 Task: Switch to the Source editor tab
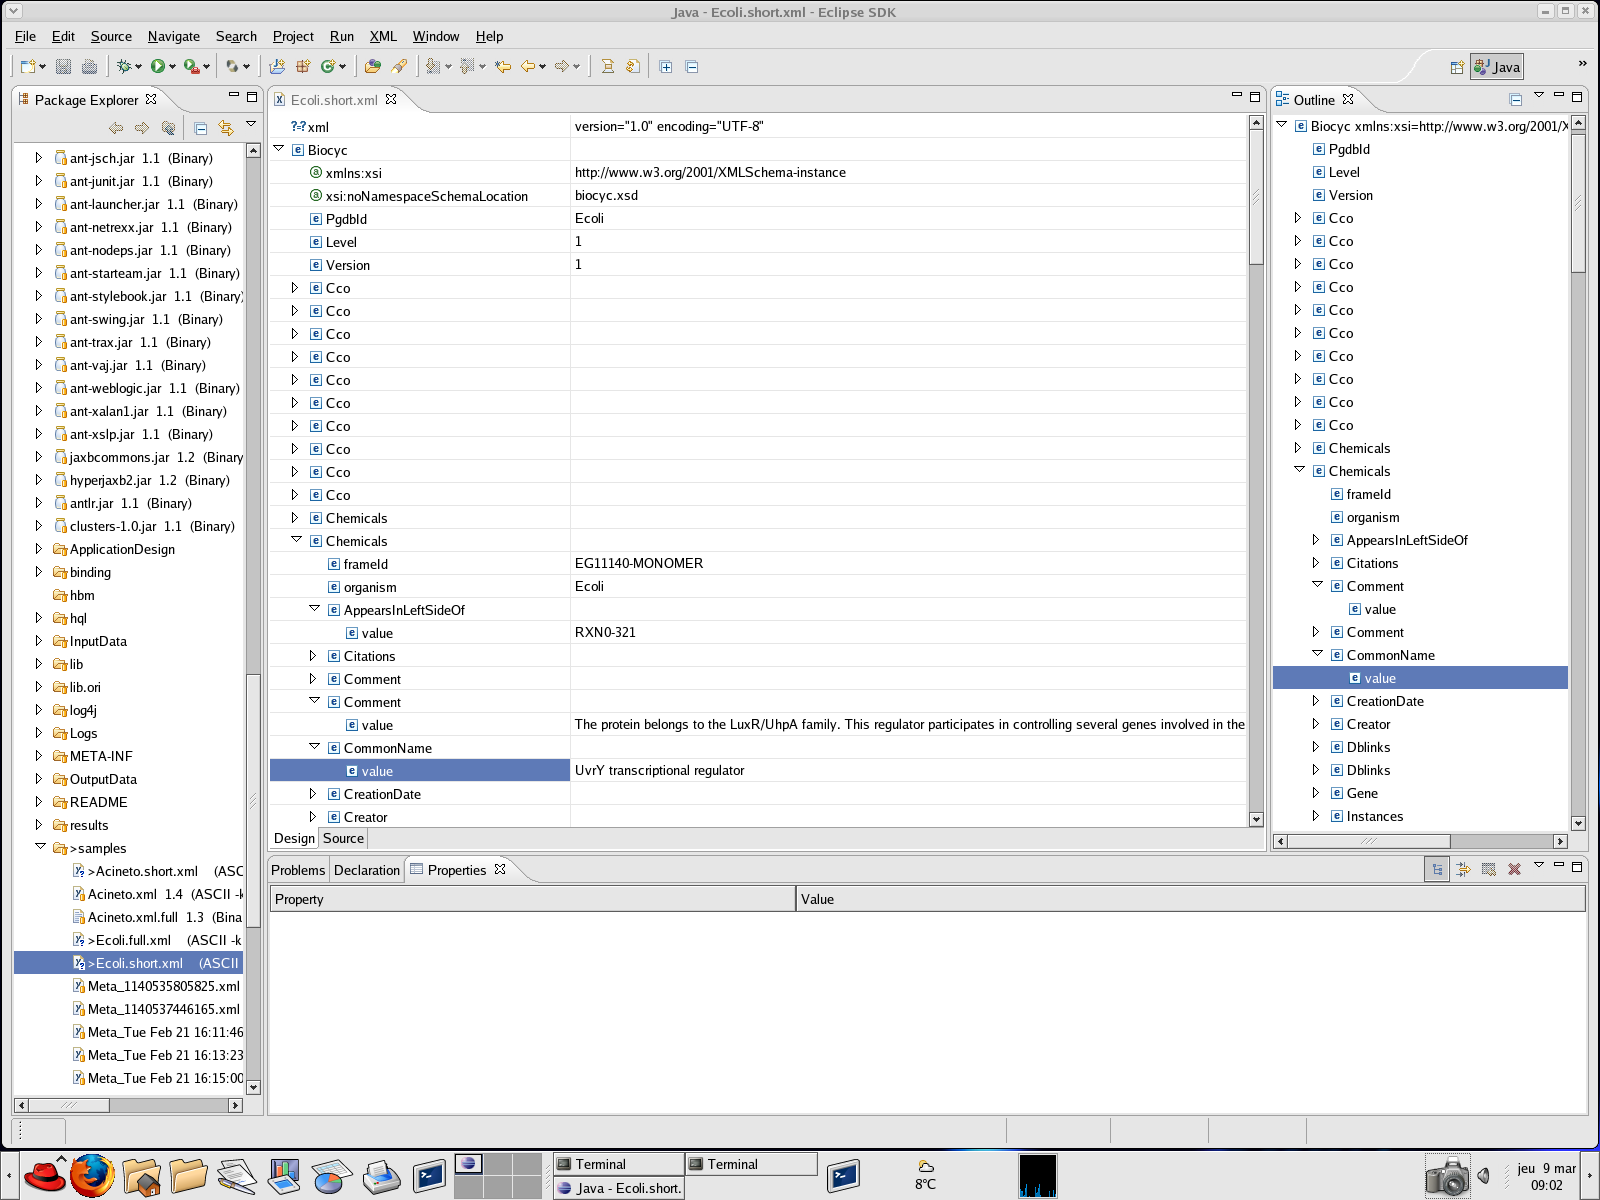[343, 838]
